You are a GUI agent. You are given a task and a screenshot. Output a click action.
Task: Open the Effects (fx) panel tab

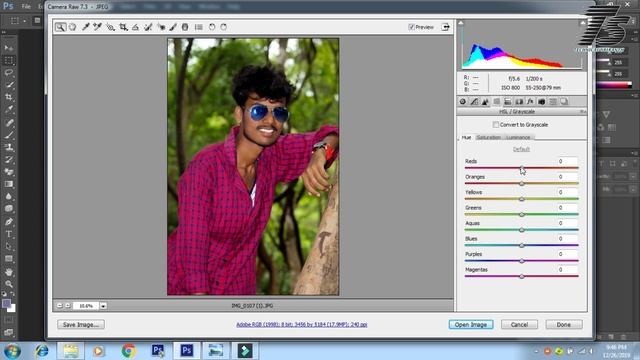click(x=530, y=102)
